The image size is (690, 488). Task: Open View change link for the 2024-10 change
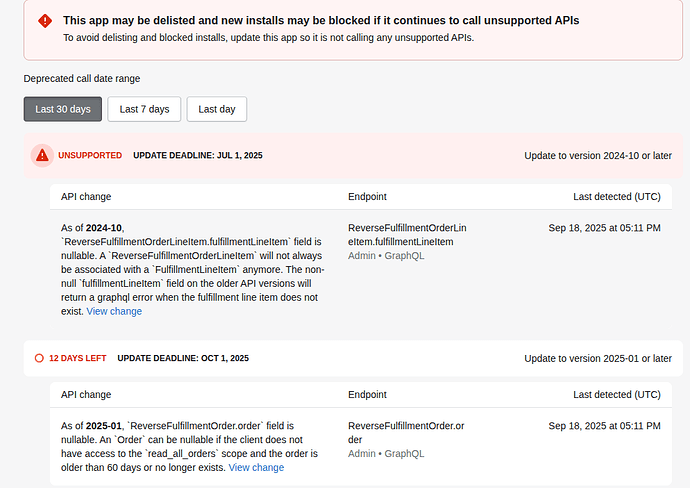[x=114, y=312]
